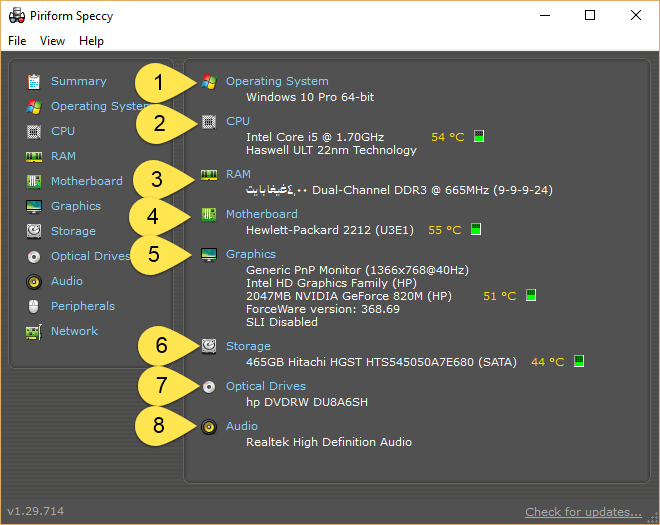Click the 51 °C GPU temperature value
This screenshot has width=660, height=525.
point(500,296)
